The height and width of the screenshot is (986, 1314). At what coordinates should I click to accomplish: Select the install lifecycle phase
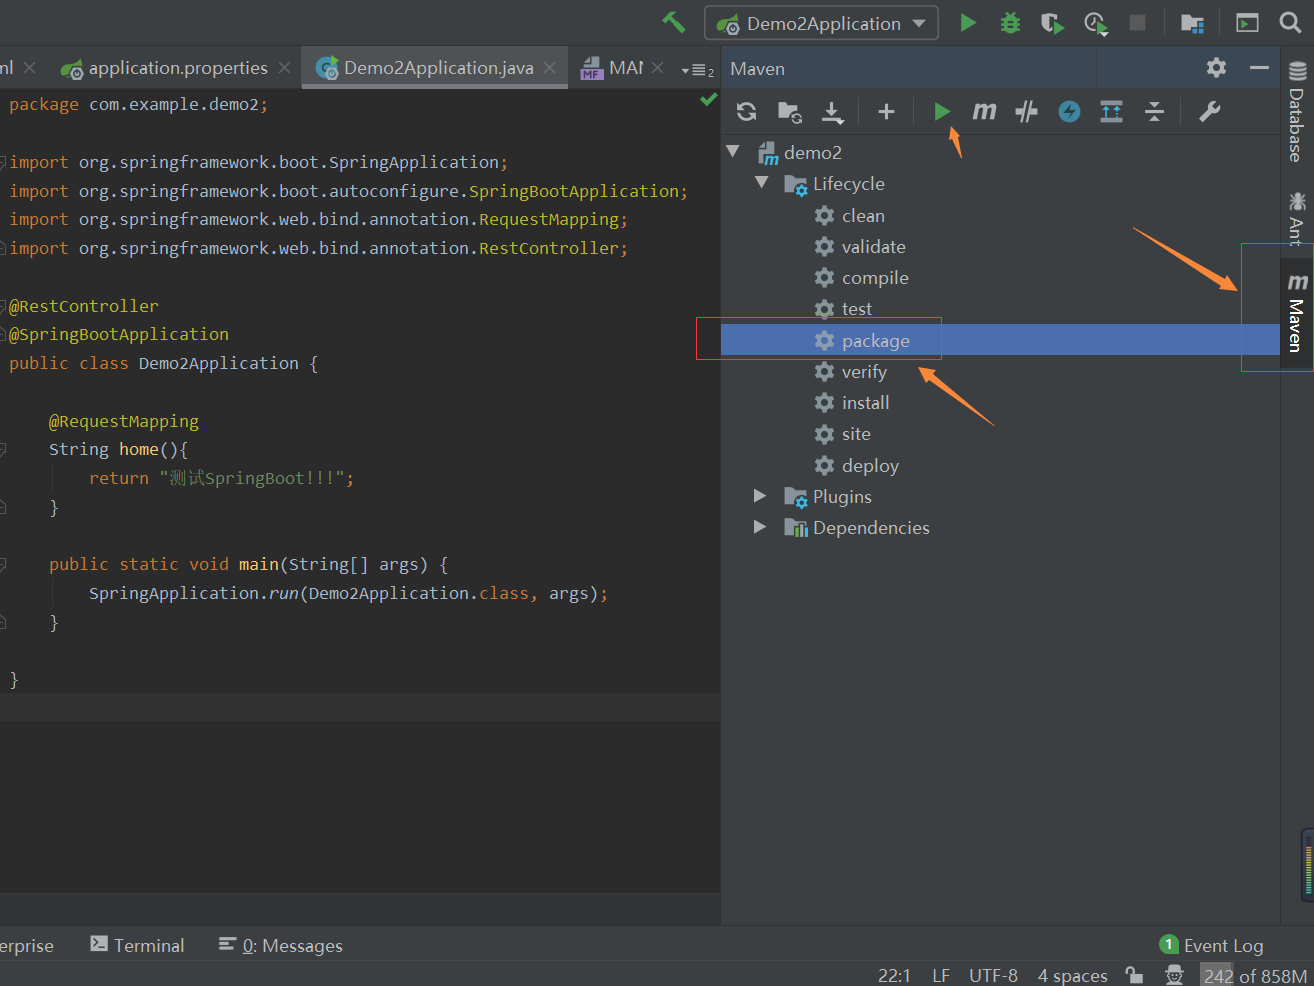tap(865, 403)
